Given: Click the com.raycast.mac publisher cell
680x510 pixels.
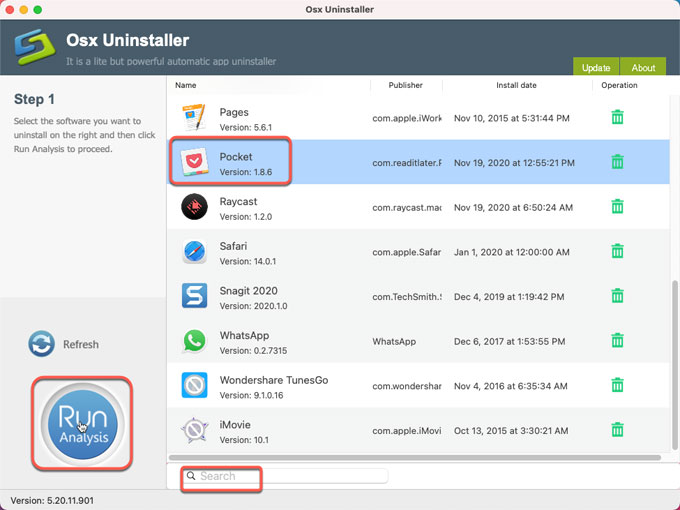Looking at the screenshot, I should (x=407, y=208).
